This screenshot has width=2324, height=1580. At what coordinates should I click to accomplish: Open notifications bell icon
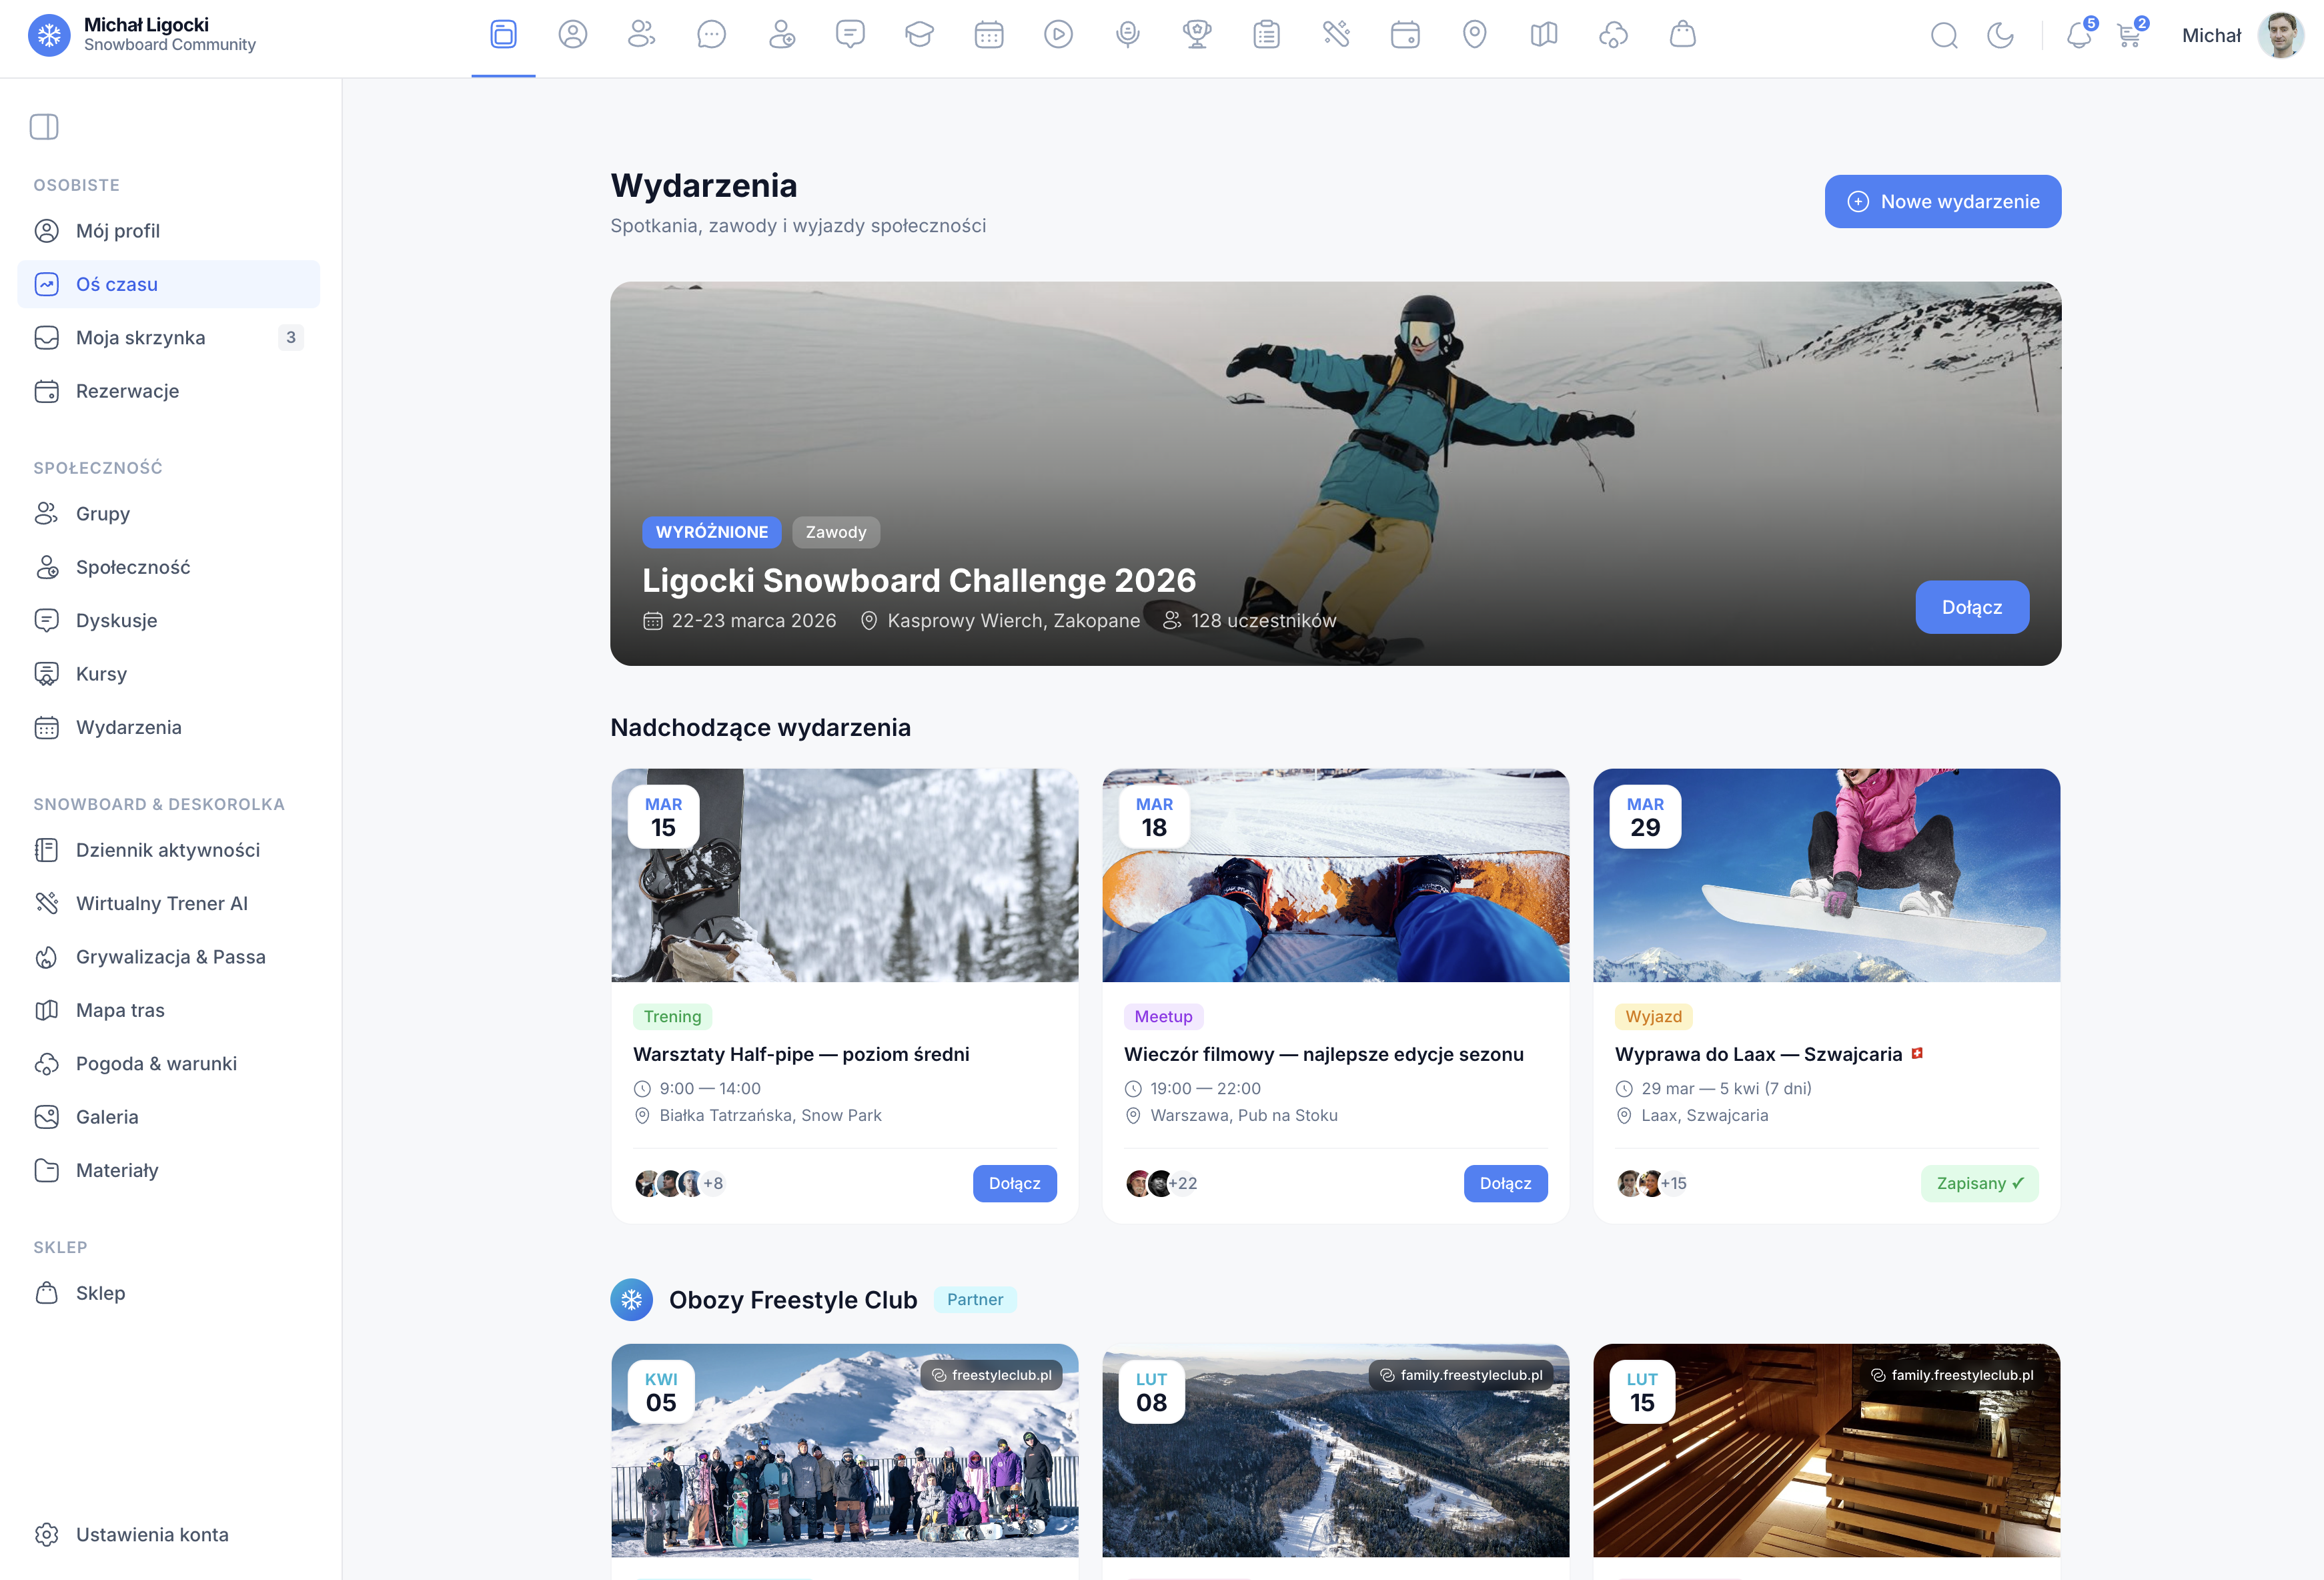[x=2079, y=36]
